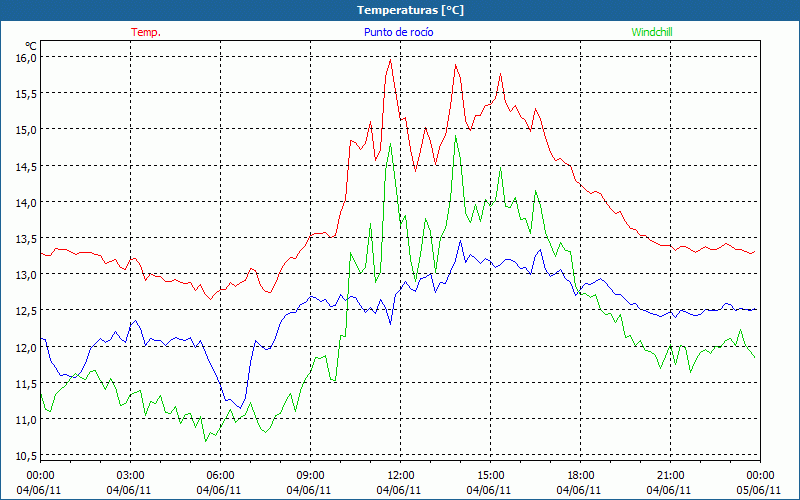Click the '°C' unit label on the axis
This screenshot has height=500, width=800.
click(31, 45)
